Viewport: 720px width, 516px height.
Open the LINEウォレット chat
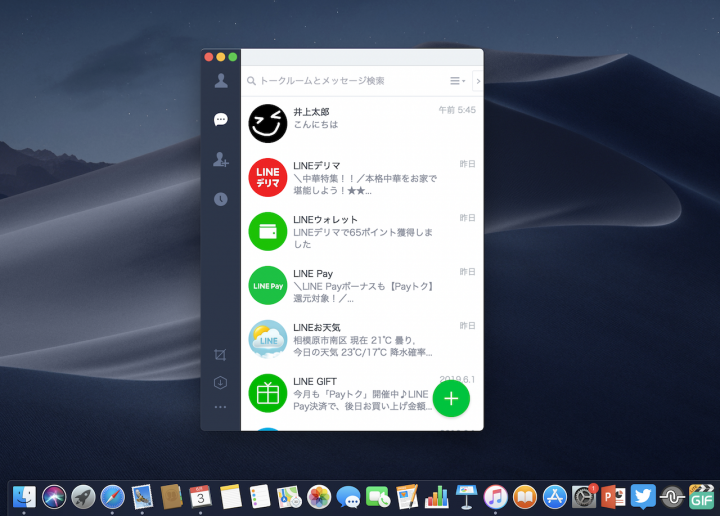(362, 231)
